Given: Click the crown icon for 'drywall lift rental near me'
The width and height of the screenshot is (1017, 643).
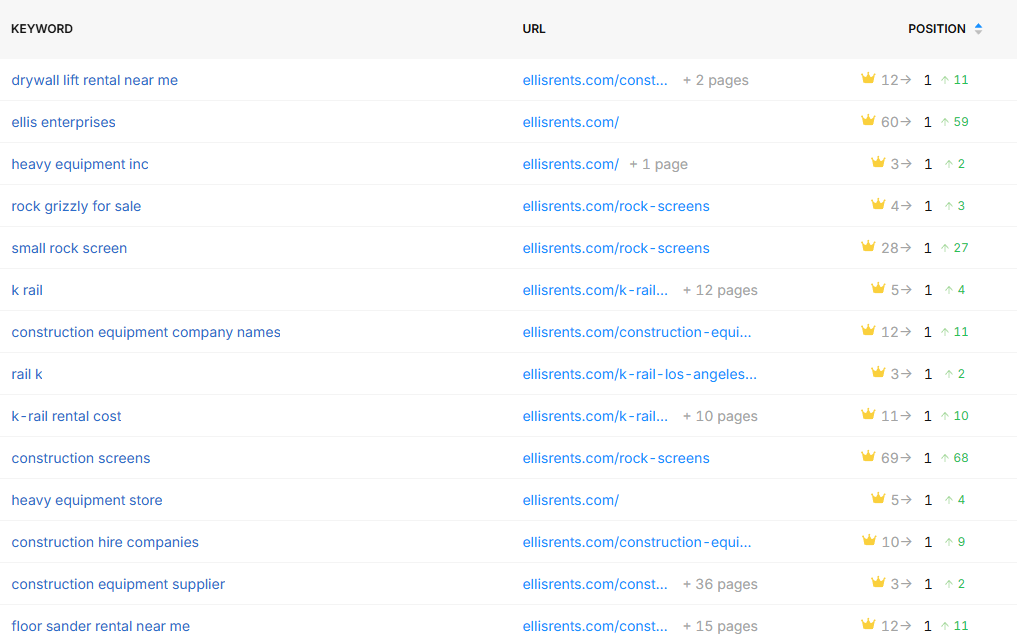Looking at the screenshot, I should [x=868, y=79].
